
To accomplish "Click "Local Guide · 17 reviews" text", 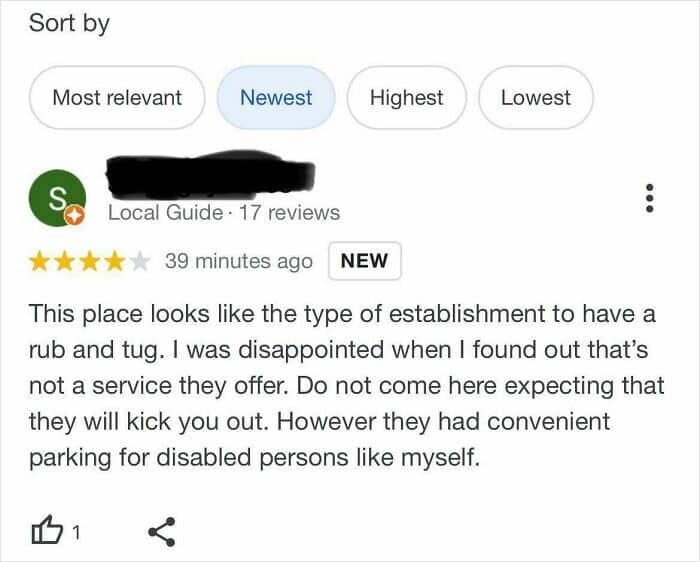I will pyautogui.click(x=224, y=213).
